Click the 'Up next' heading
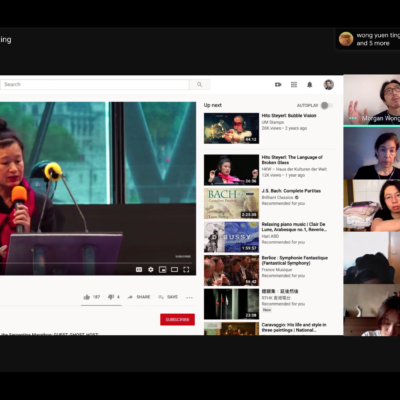400x400 pixels. (213, 105)
